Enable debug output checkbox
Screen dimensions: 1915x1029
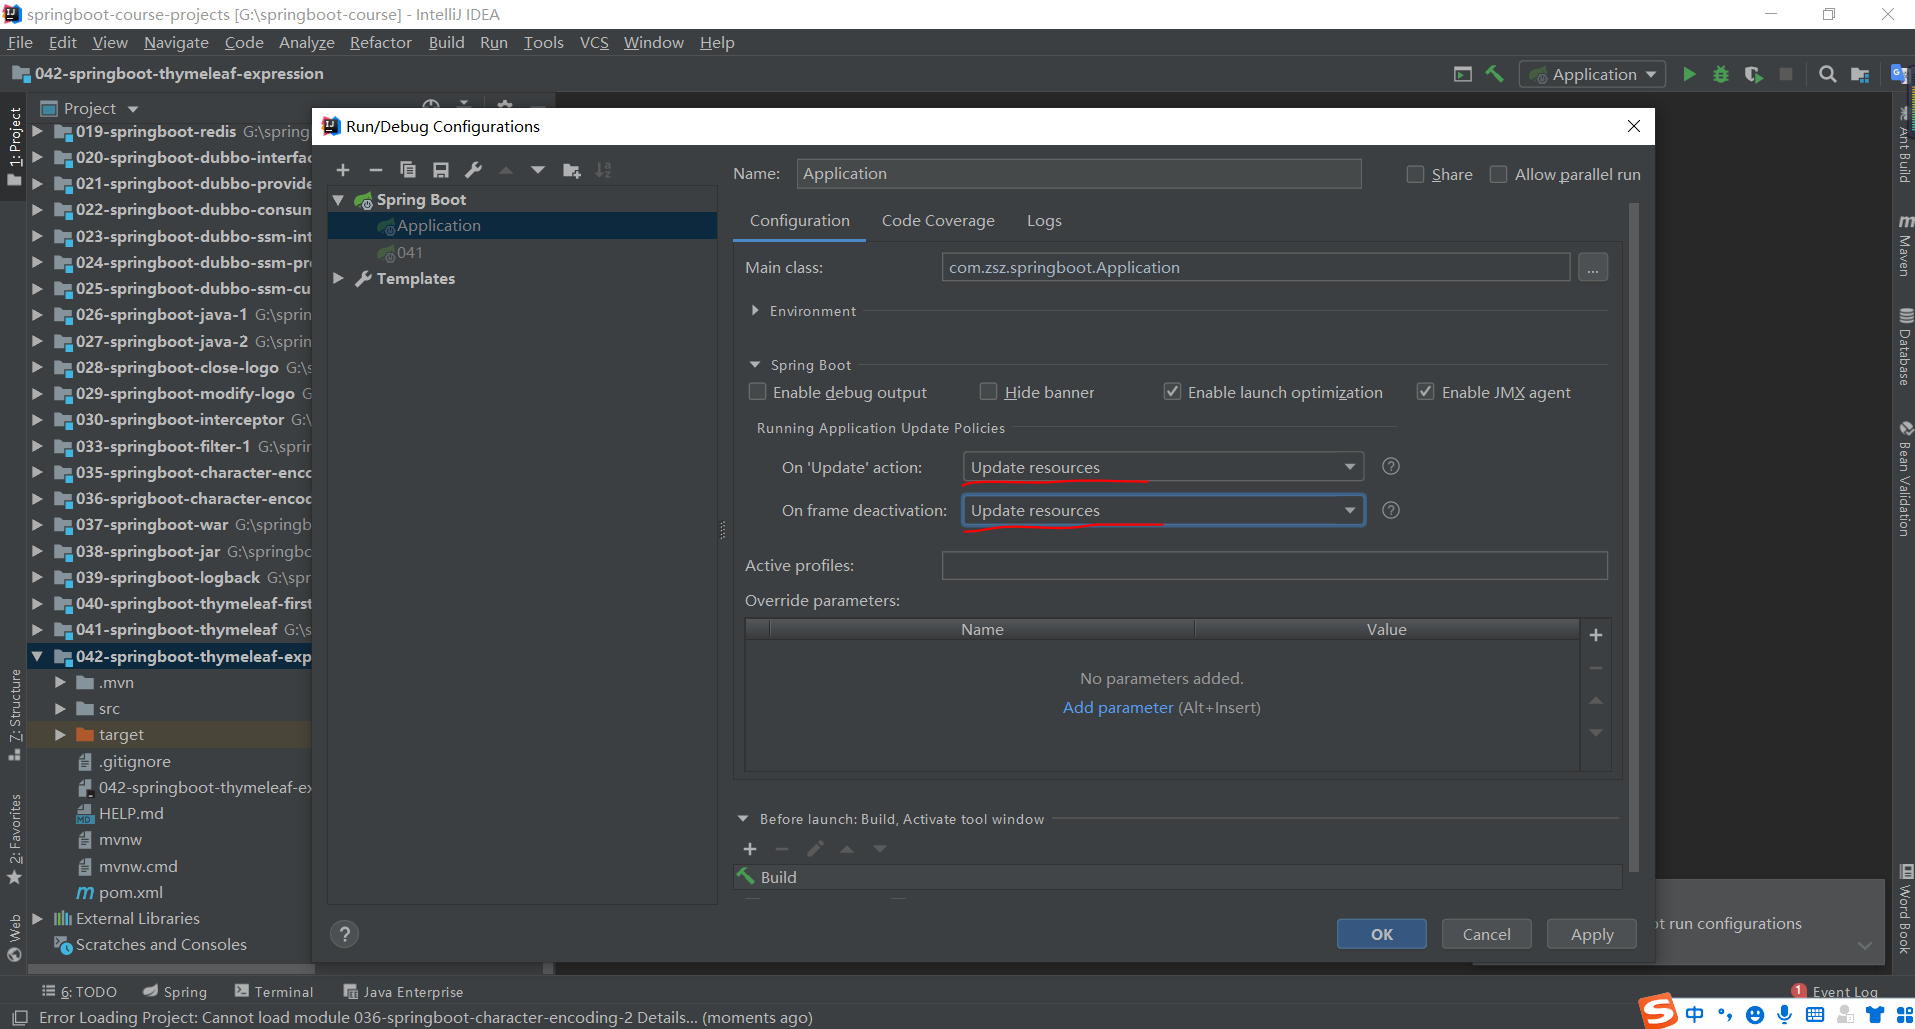point(758,392)
